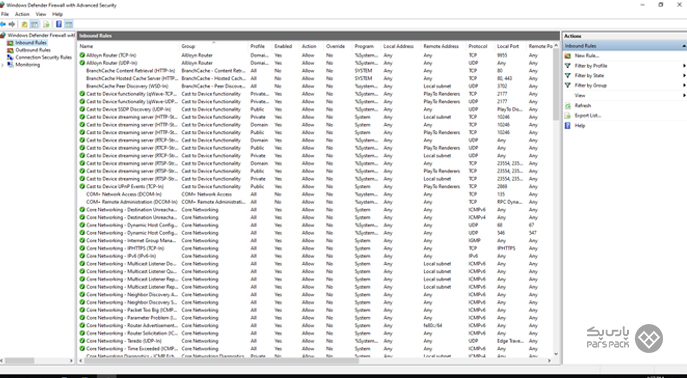This screenshot has width=687, height=378.
Task: Expand the Monitoring tree node
Action: [3, 65]
